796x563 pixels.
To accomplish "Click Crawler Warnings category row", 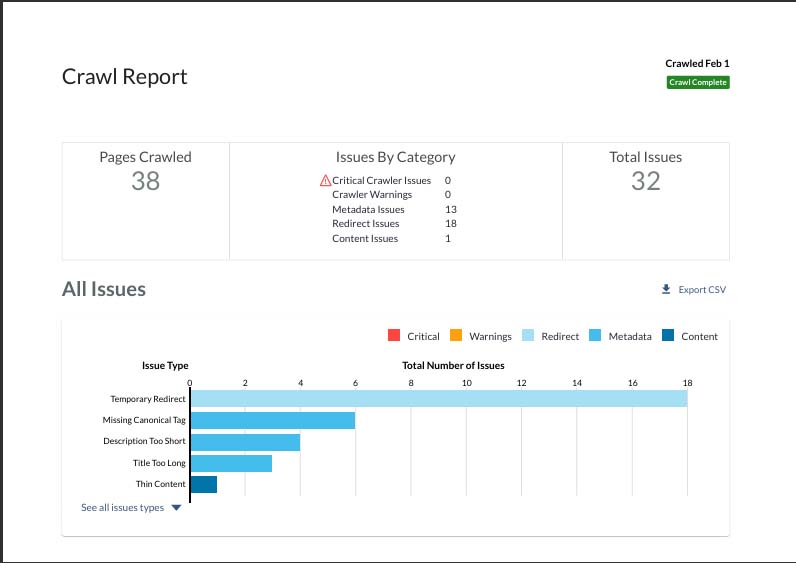I will tap(391, 194).
